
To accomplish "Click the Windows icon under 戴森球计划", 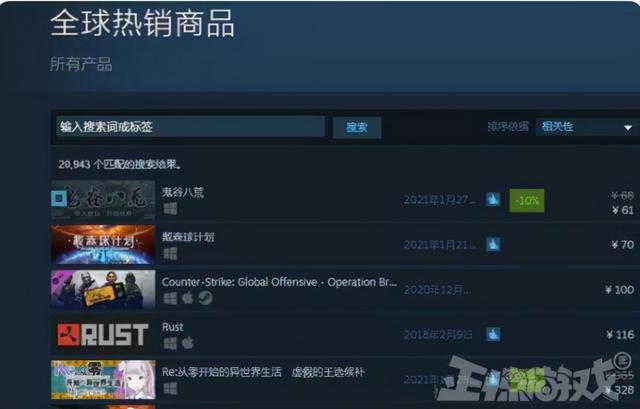I will pyautogui.click(x=170, y=253).
